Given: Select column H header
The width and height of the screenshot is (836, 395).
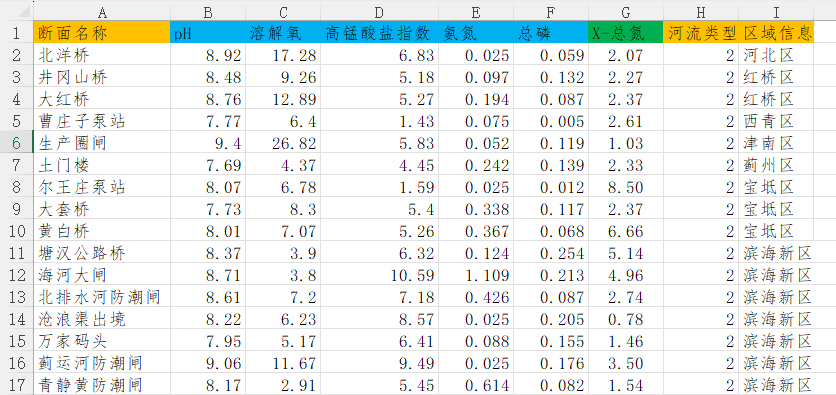Looking at the screenshot, I should (x=701, y=11).
